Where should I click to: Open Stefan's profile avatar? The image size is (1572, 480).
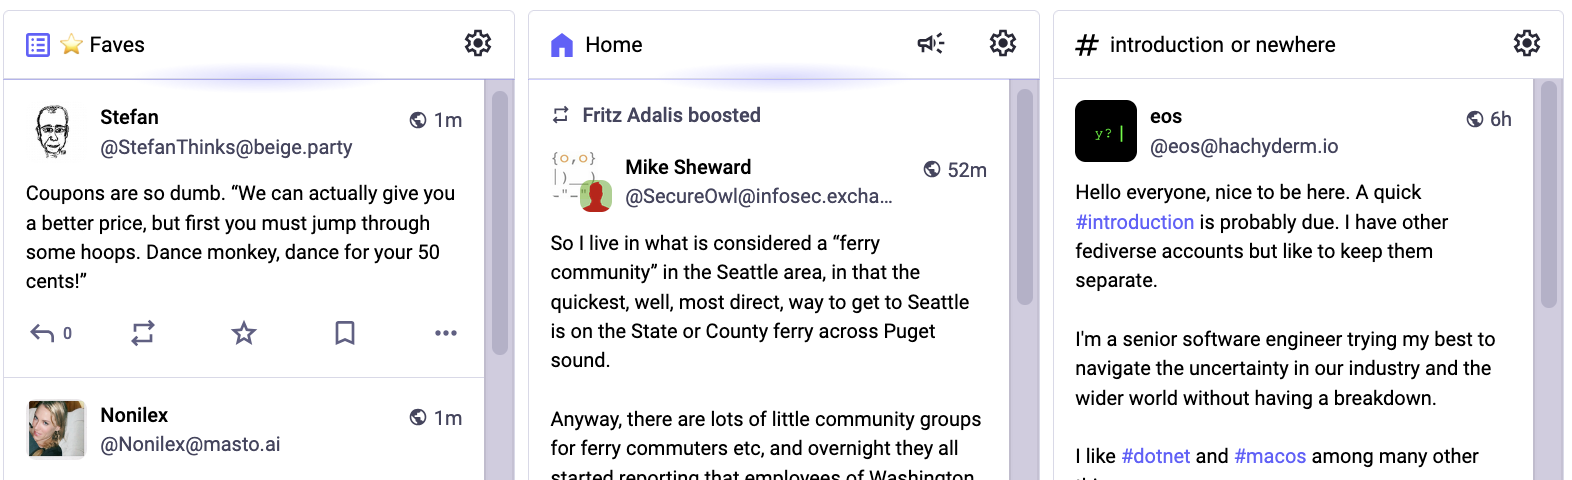[x=54, y=132]
